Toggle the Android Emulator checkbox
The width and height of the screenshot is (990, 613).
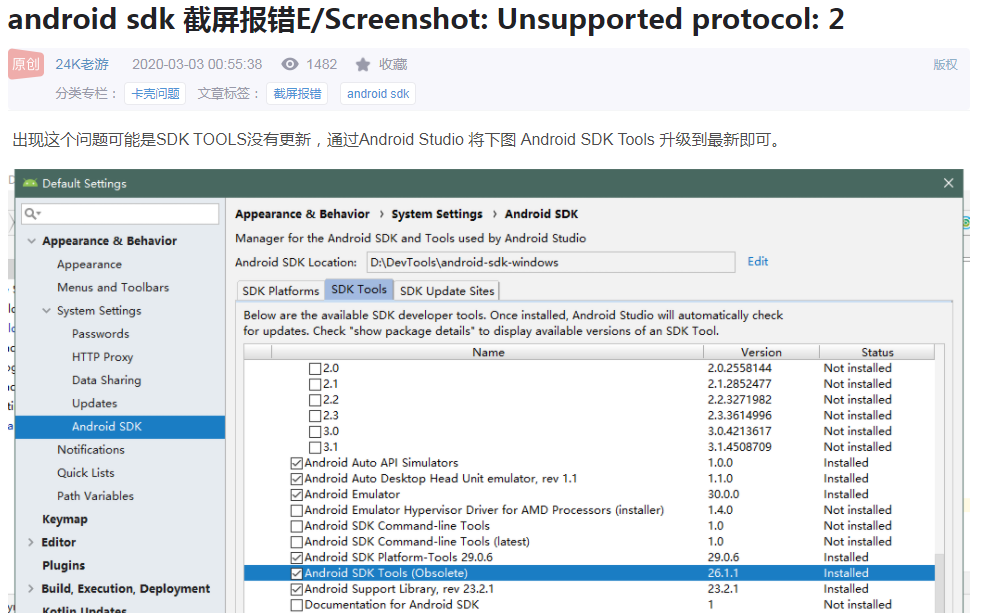click(297, 494)
